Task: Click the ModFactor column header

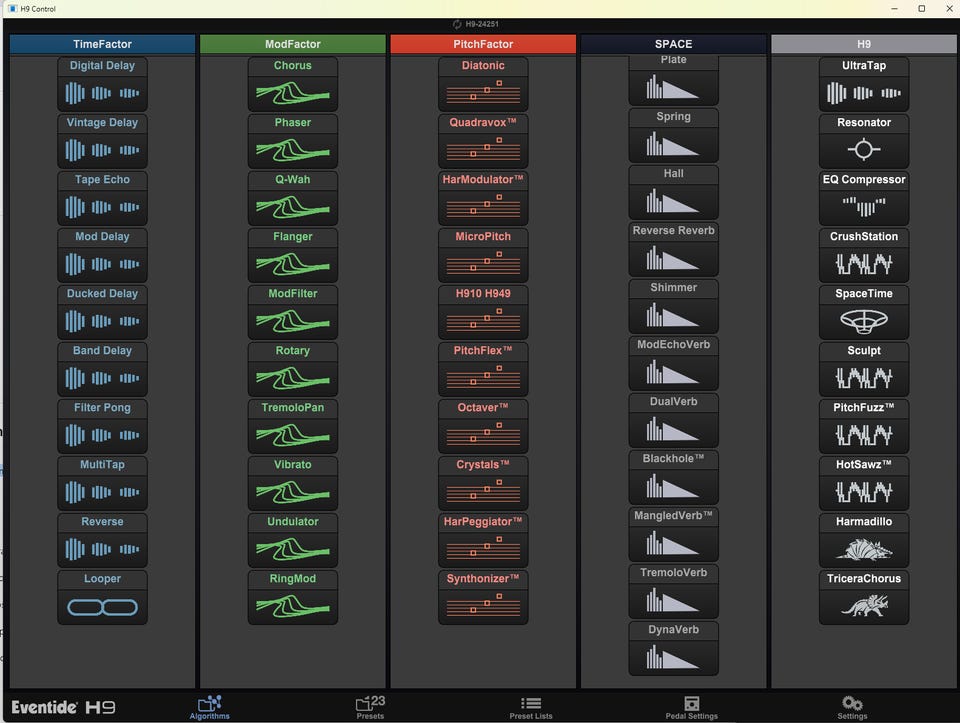Action: [293, 44]
